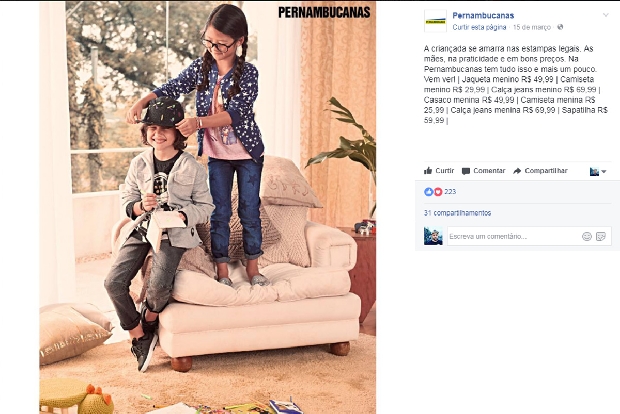This screenshot has height=414, width=620.
Task: Click the blue like reaction icon
Action: 429,192
